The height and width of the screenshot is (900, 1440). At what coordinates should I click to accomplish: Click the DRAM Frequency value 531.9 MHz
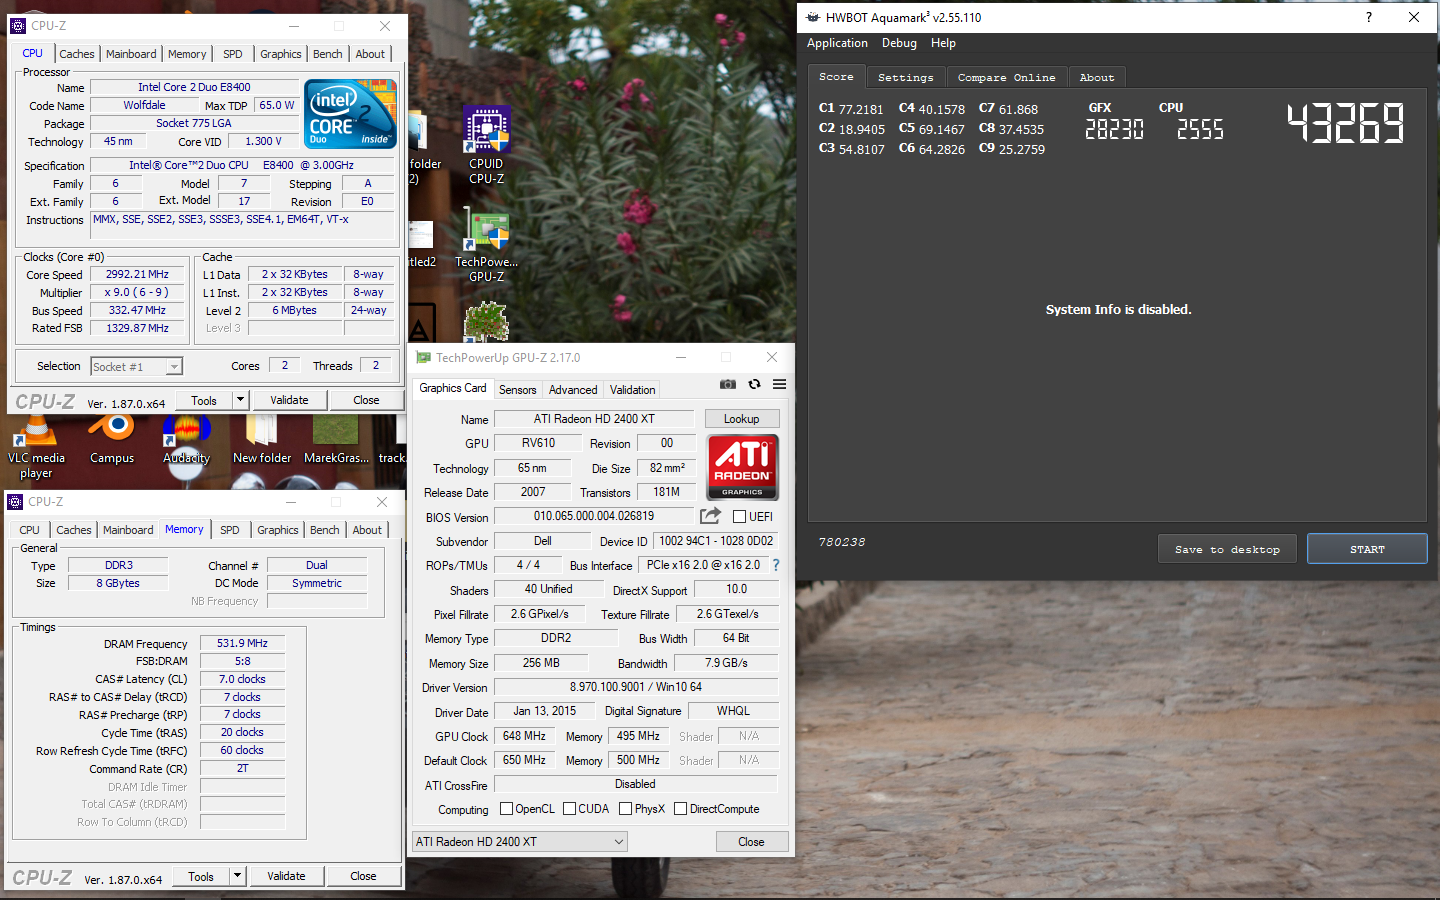click(243, 643)
